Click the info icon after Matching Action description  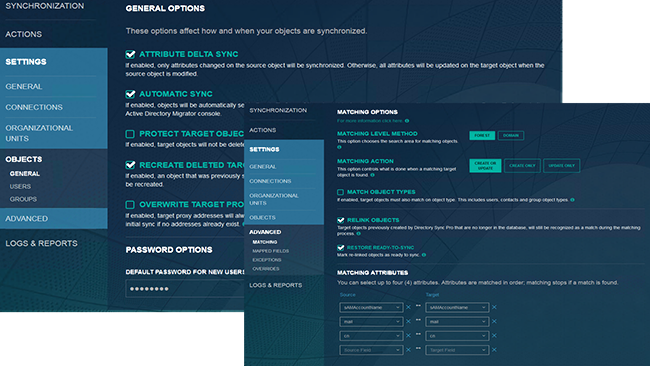(x=372, y=175)
